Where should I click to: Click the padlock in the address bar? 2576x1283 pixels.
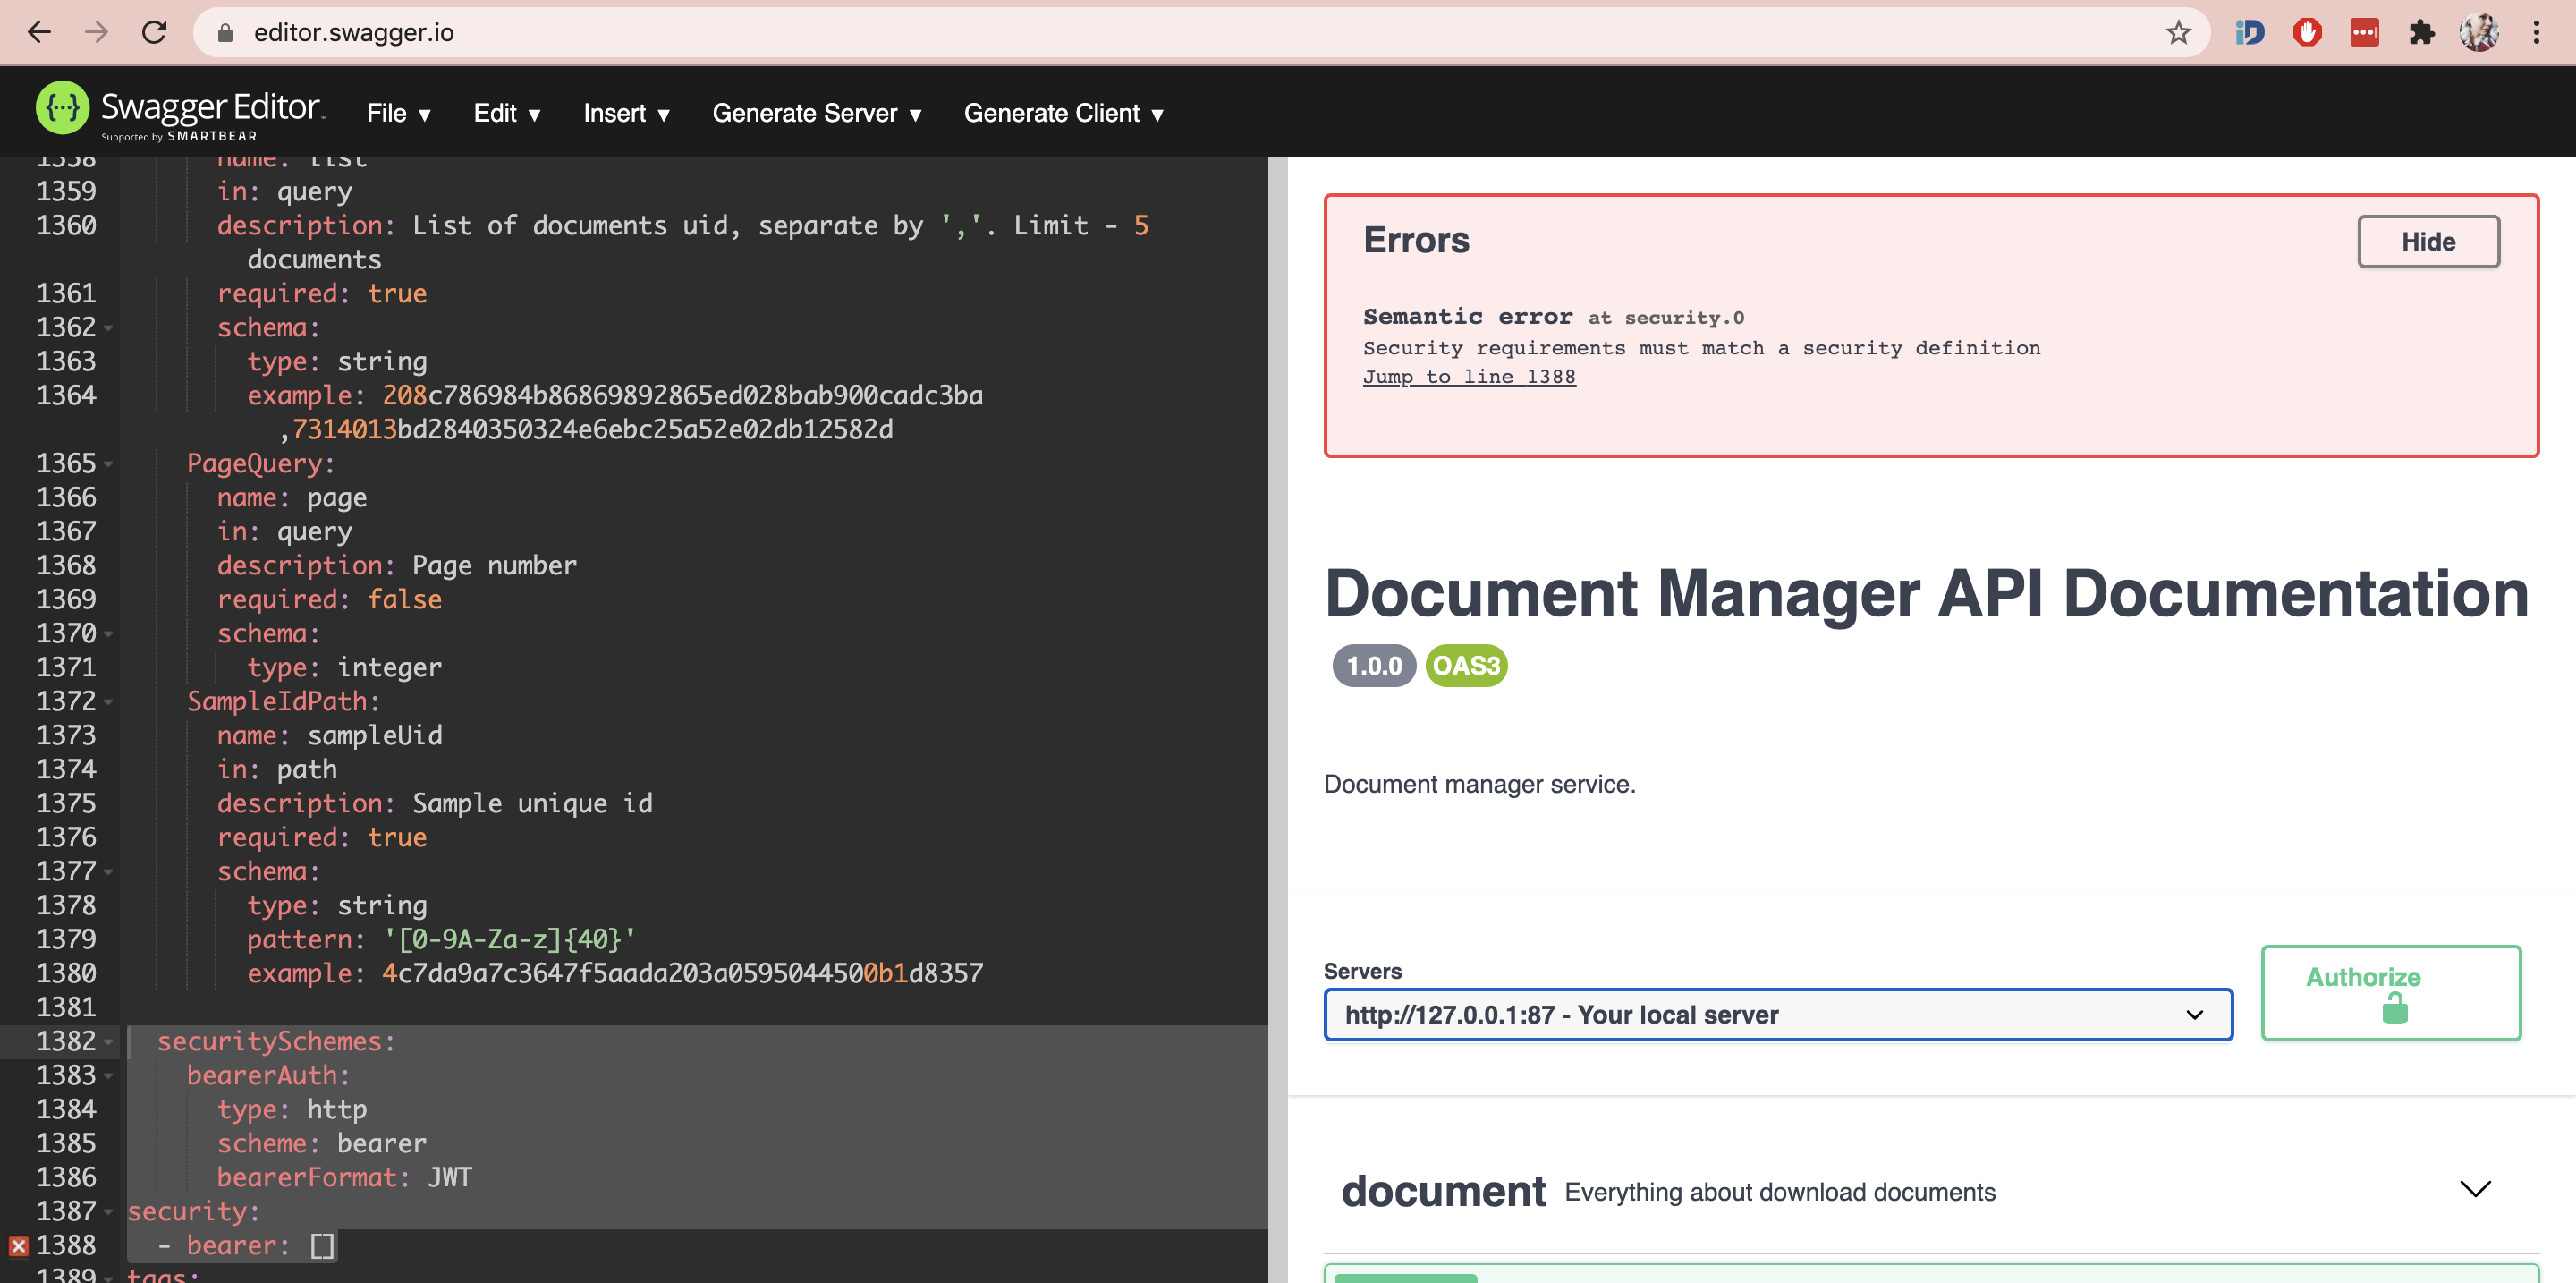225,32
